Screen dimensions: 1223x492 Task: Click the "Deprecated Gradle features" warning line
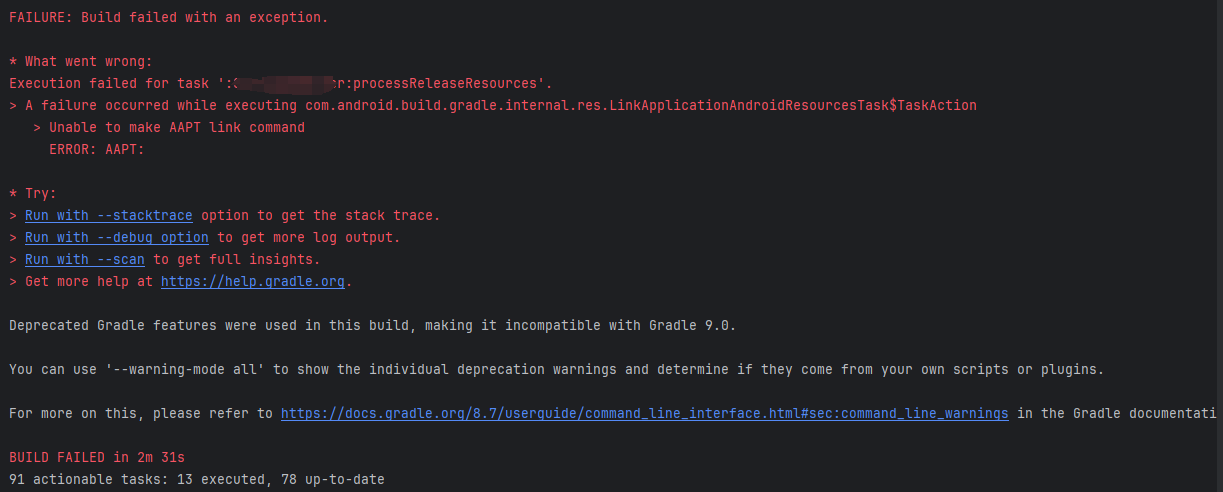[x=372, y=325]
